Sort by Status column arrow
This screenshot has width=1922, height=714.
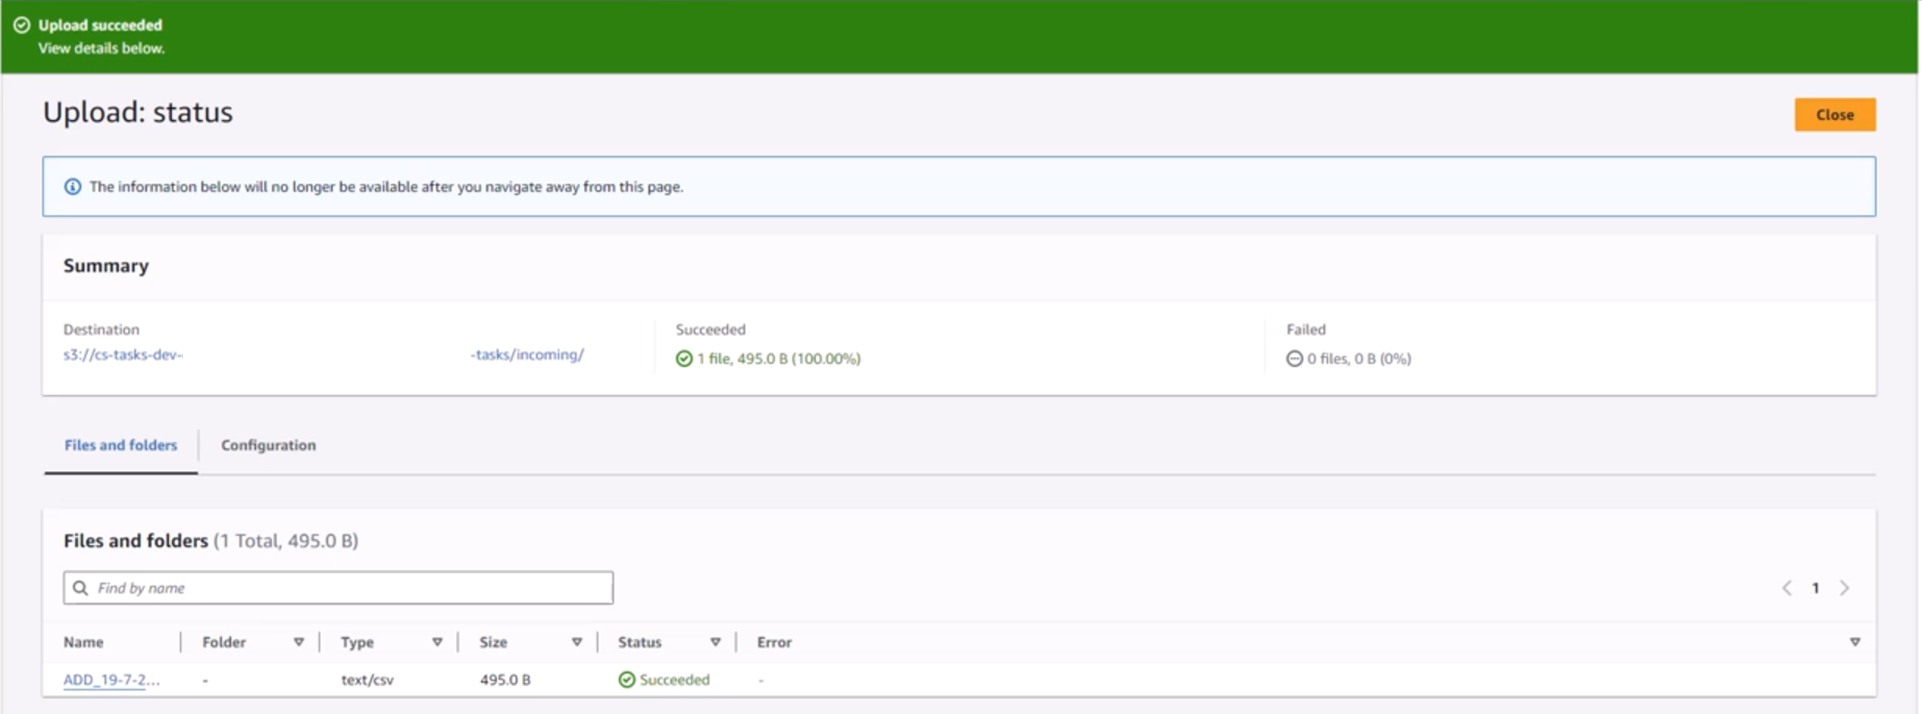click(715, 642)
